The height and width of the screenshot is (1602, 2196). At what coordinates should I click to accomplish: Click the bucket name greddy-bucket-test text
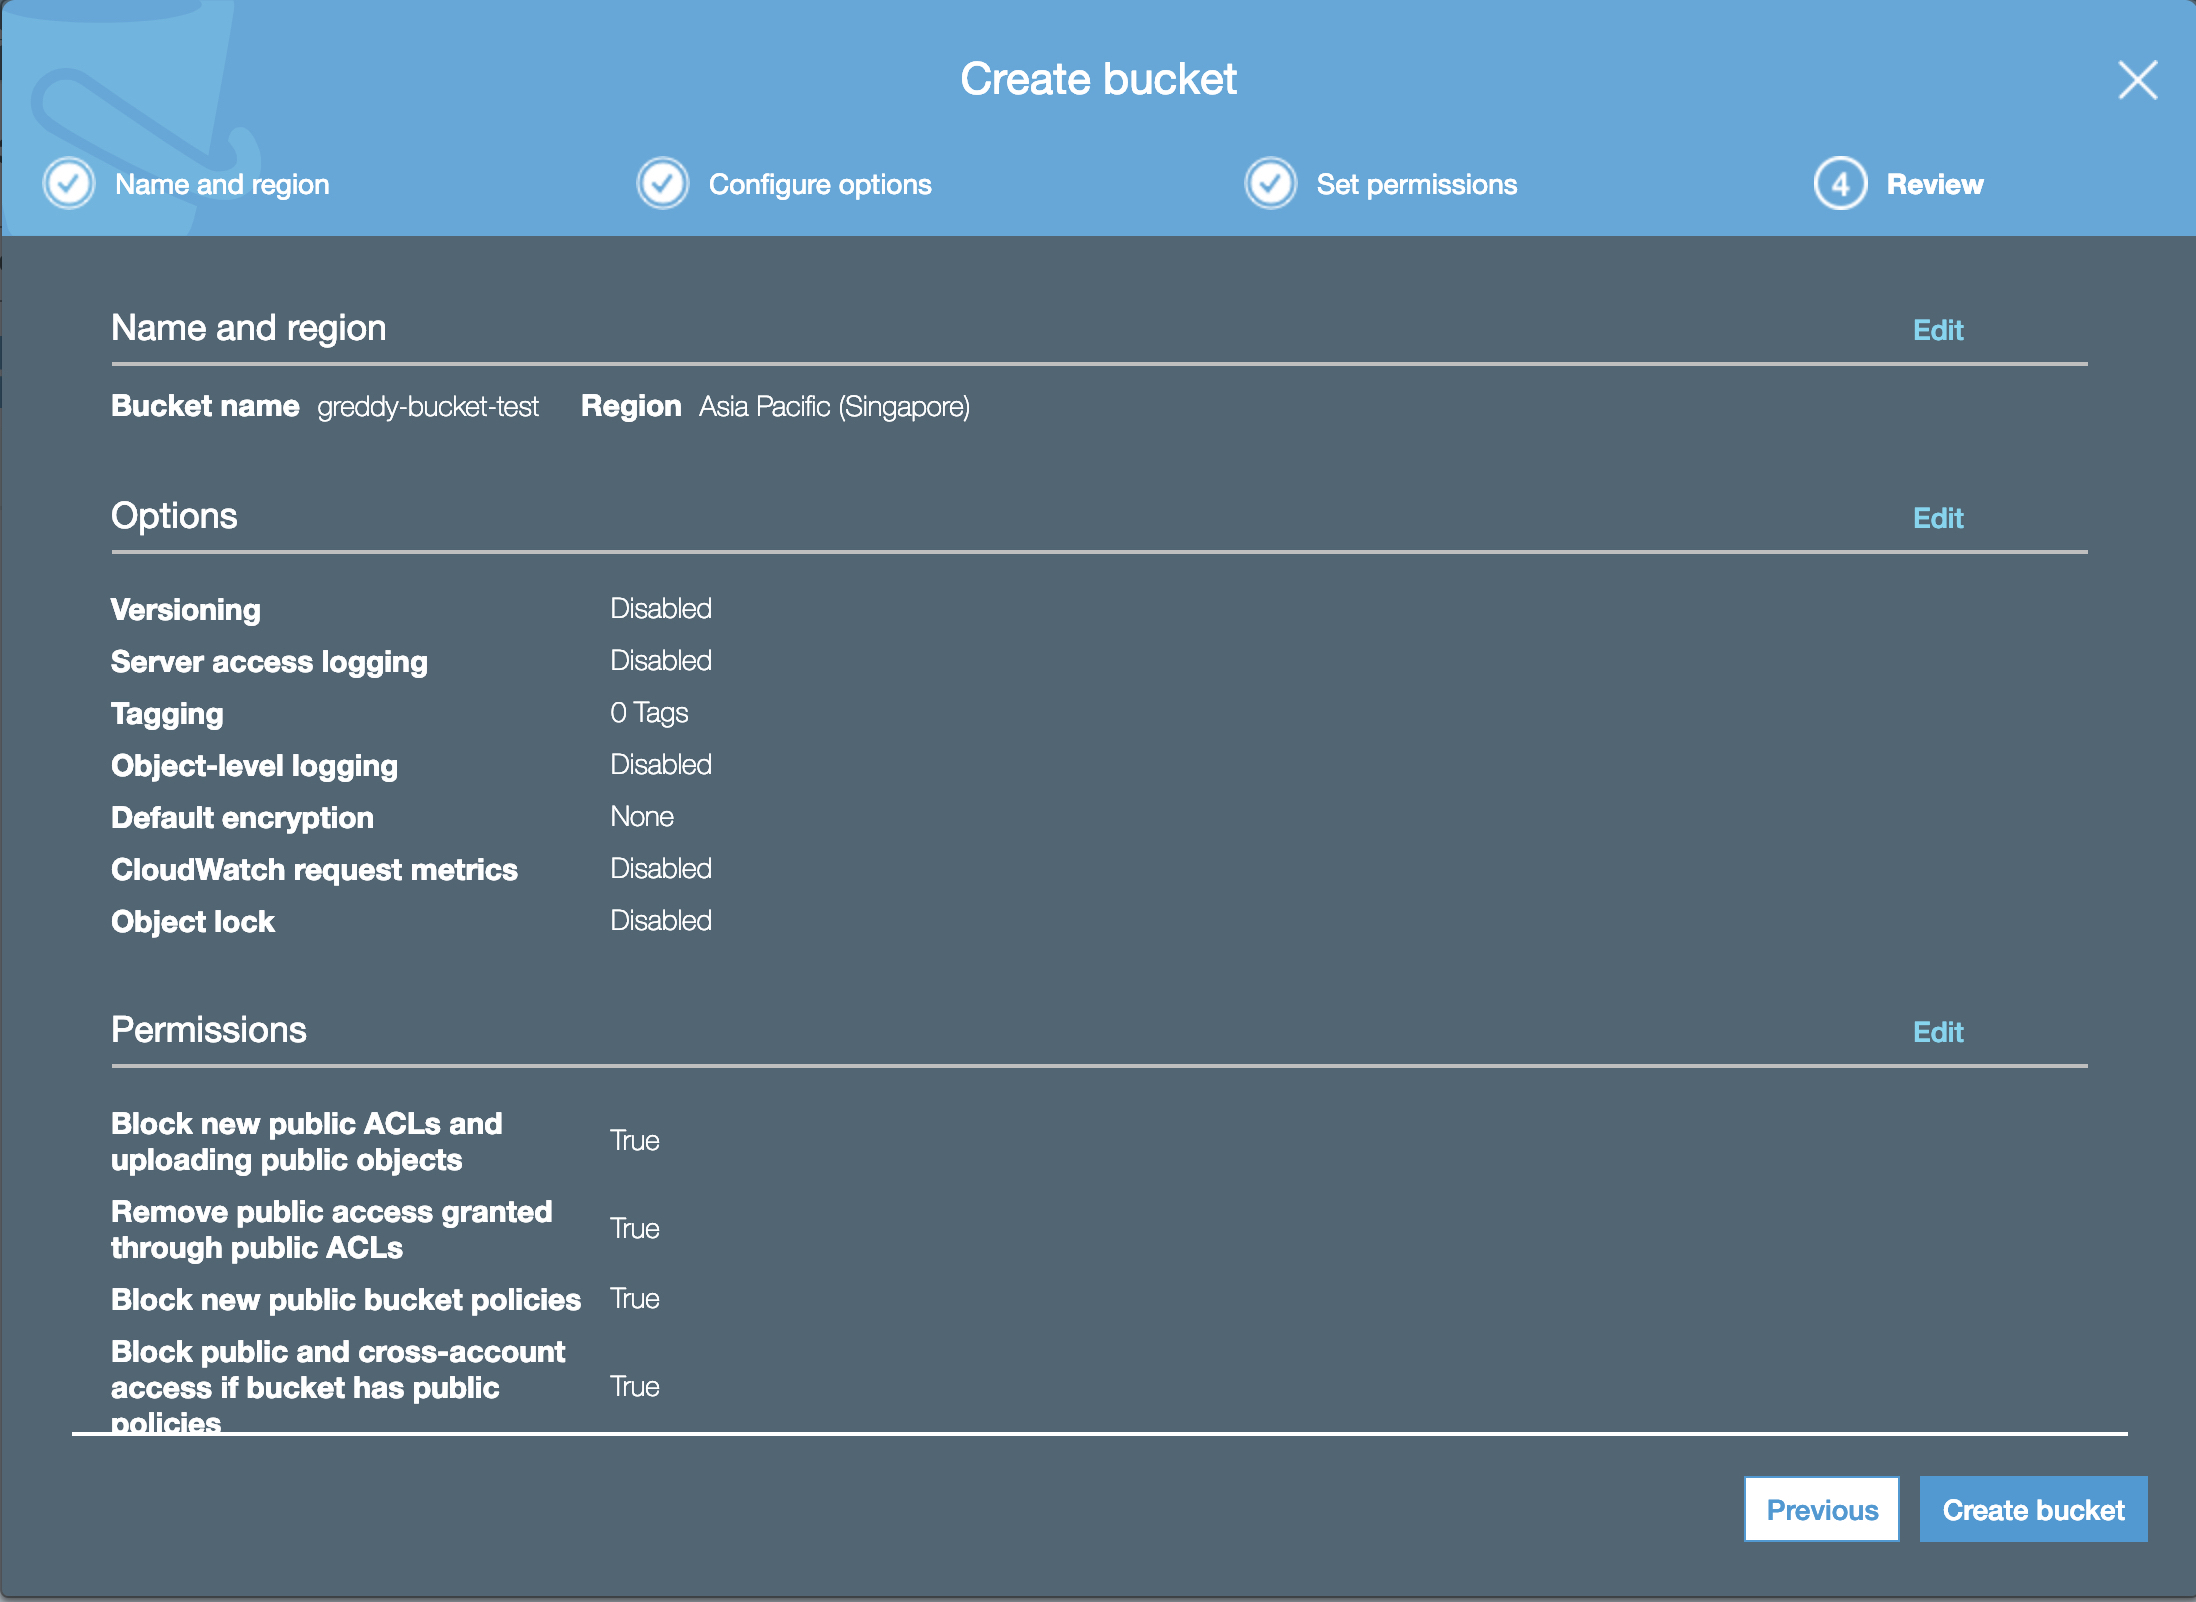pos(428,407)
